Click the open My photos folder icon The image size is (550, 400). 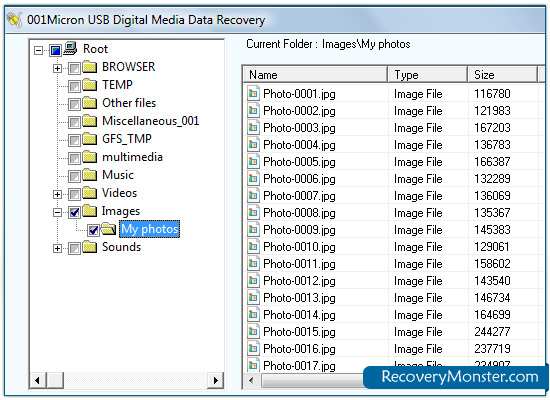coord(109,229)
